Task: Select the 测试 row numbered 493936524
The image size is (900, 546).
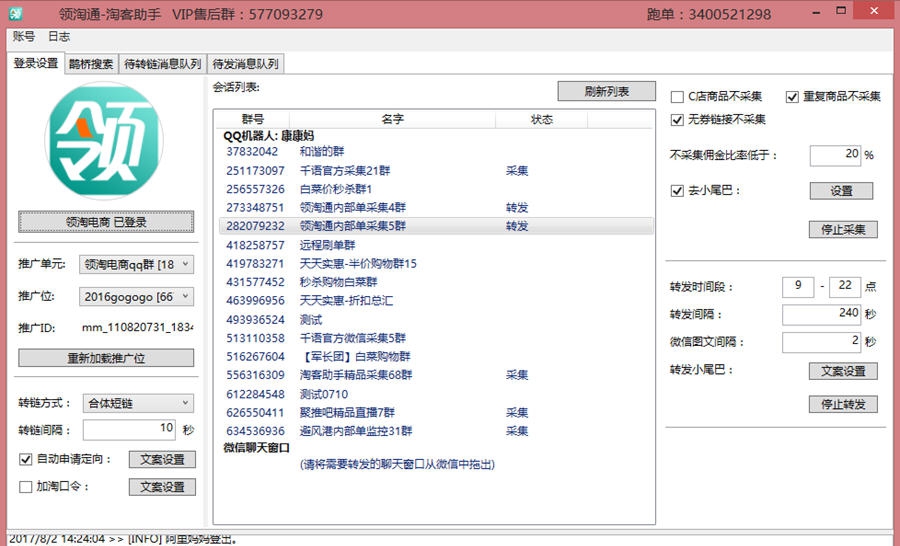Action: point(436,319)
